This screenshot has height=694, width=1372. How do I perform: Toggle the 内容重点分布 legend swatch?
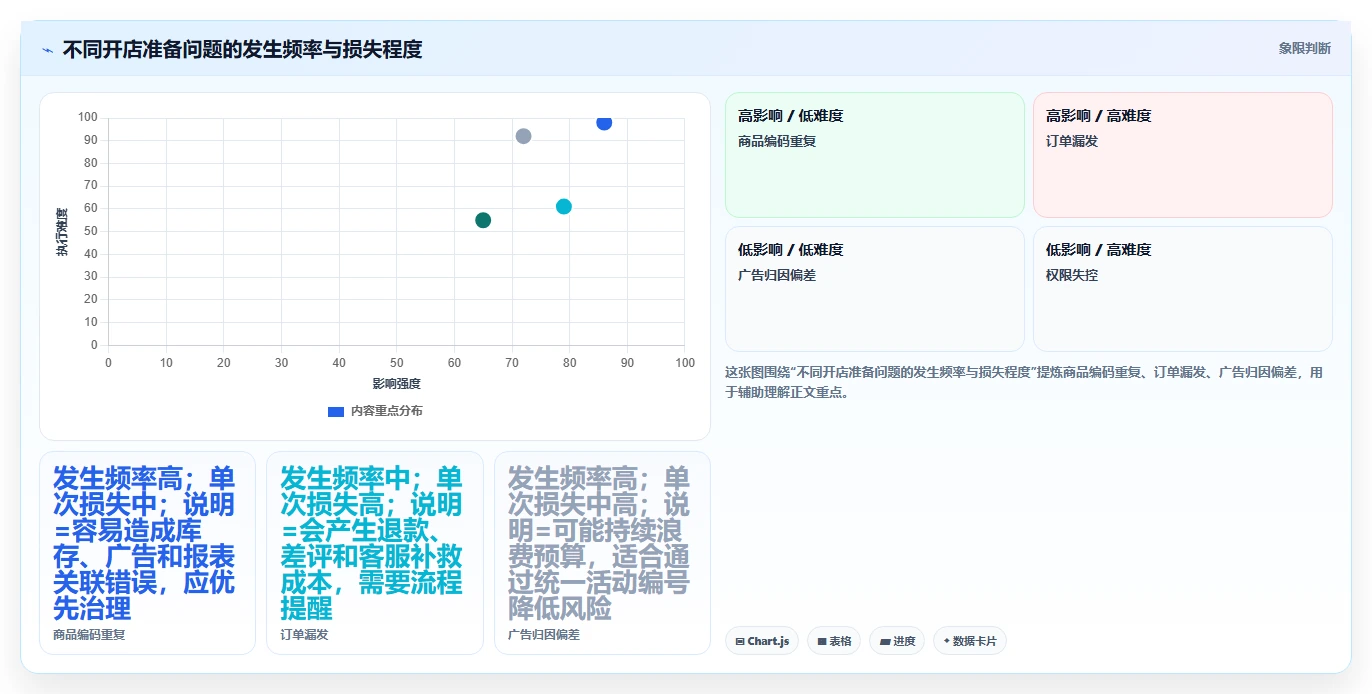[336, 411]
